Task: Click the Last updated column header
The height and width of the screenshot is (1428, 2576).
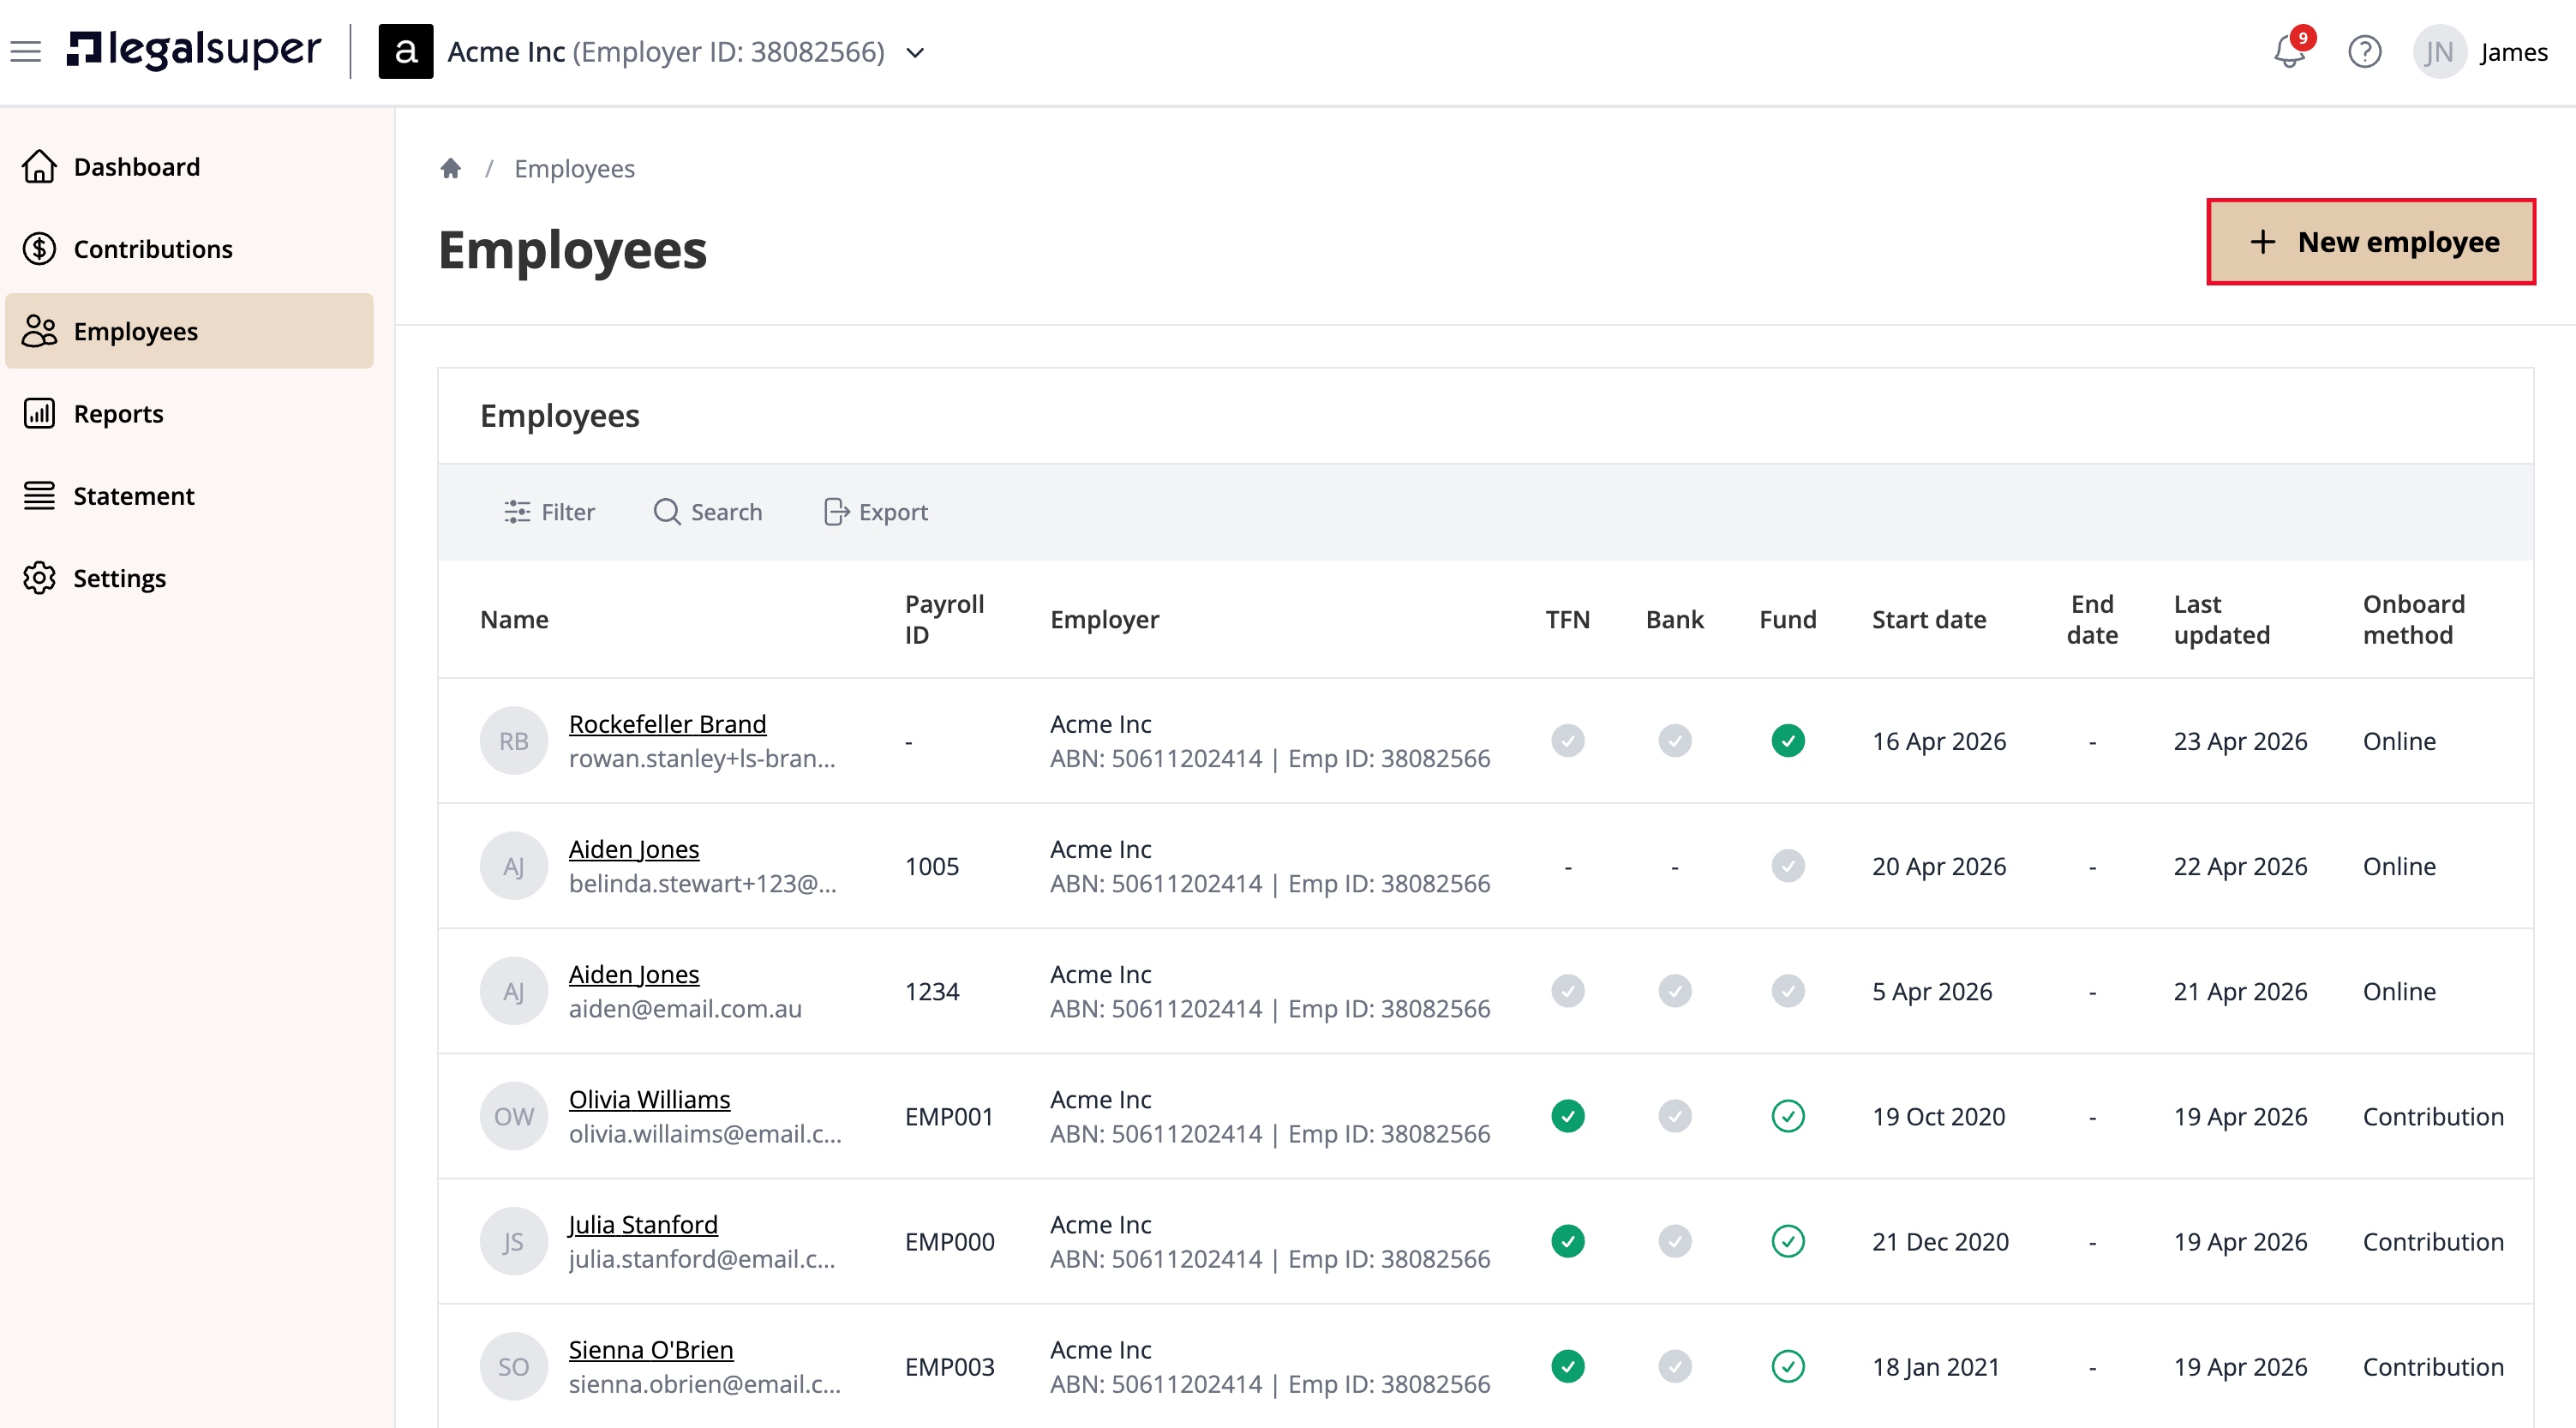Action: pyautogui.click(x=2221, y=619)
